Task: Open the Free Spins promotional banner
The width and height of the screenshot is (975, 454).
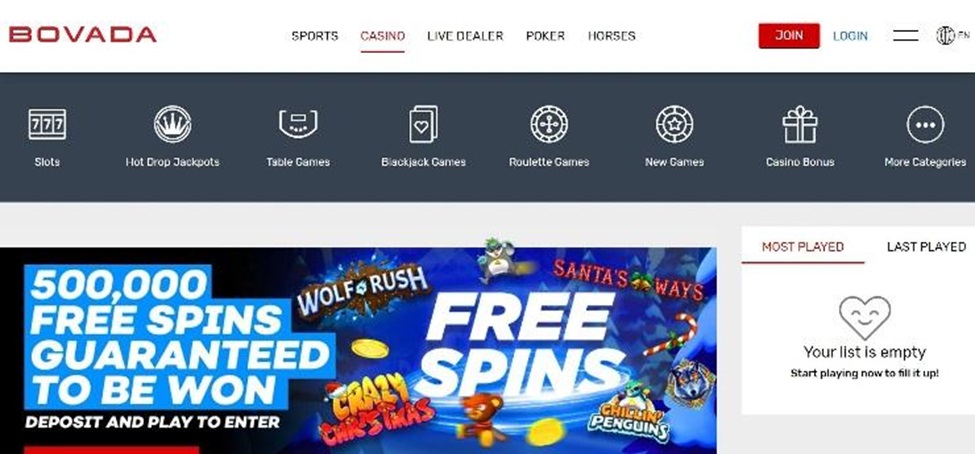Action: point(358,351)
